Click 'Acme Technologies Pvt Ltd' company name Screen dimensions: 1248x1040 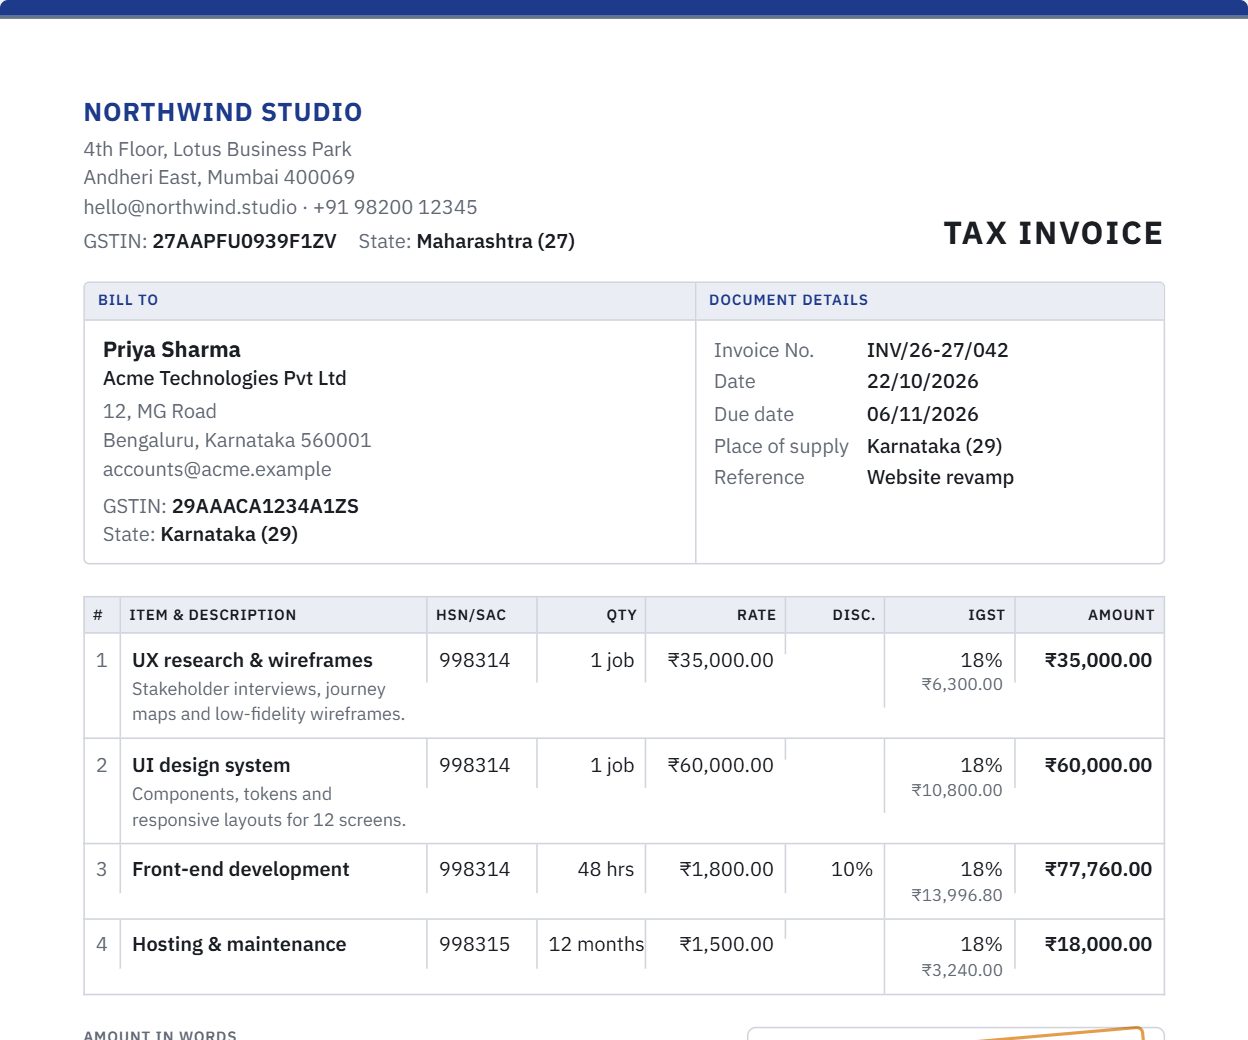click(x=224, y=378)
